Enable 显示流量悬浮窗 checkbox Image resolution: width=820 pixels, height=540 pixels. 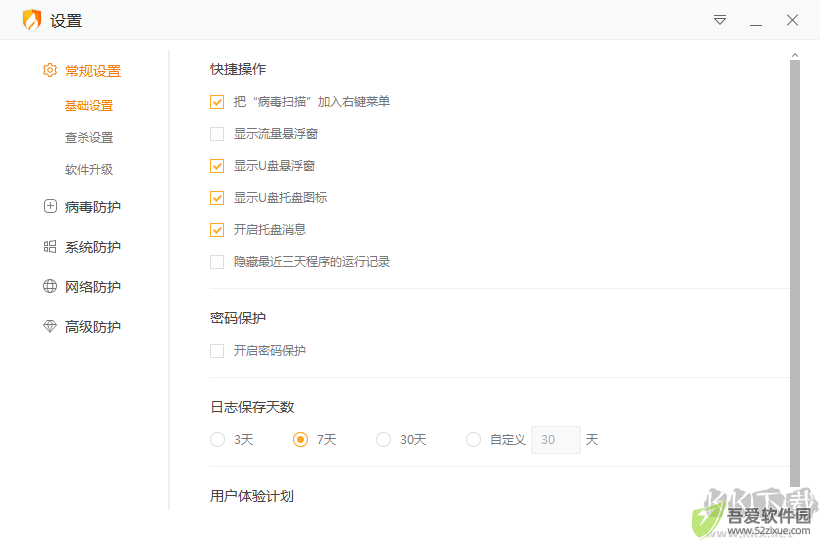click(x=217, y=134)
